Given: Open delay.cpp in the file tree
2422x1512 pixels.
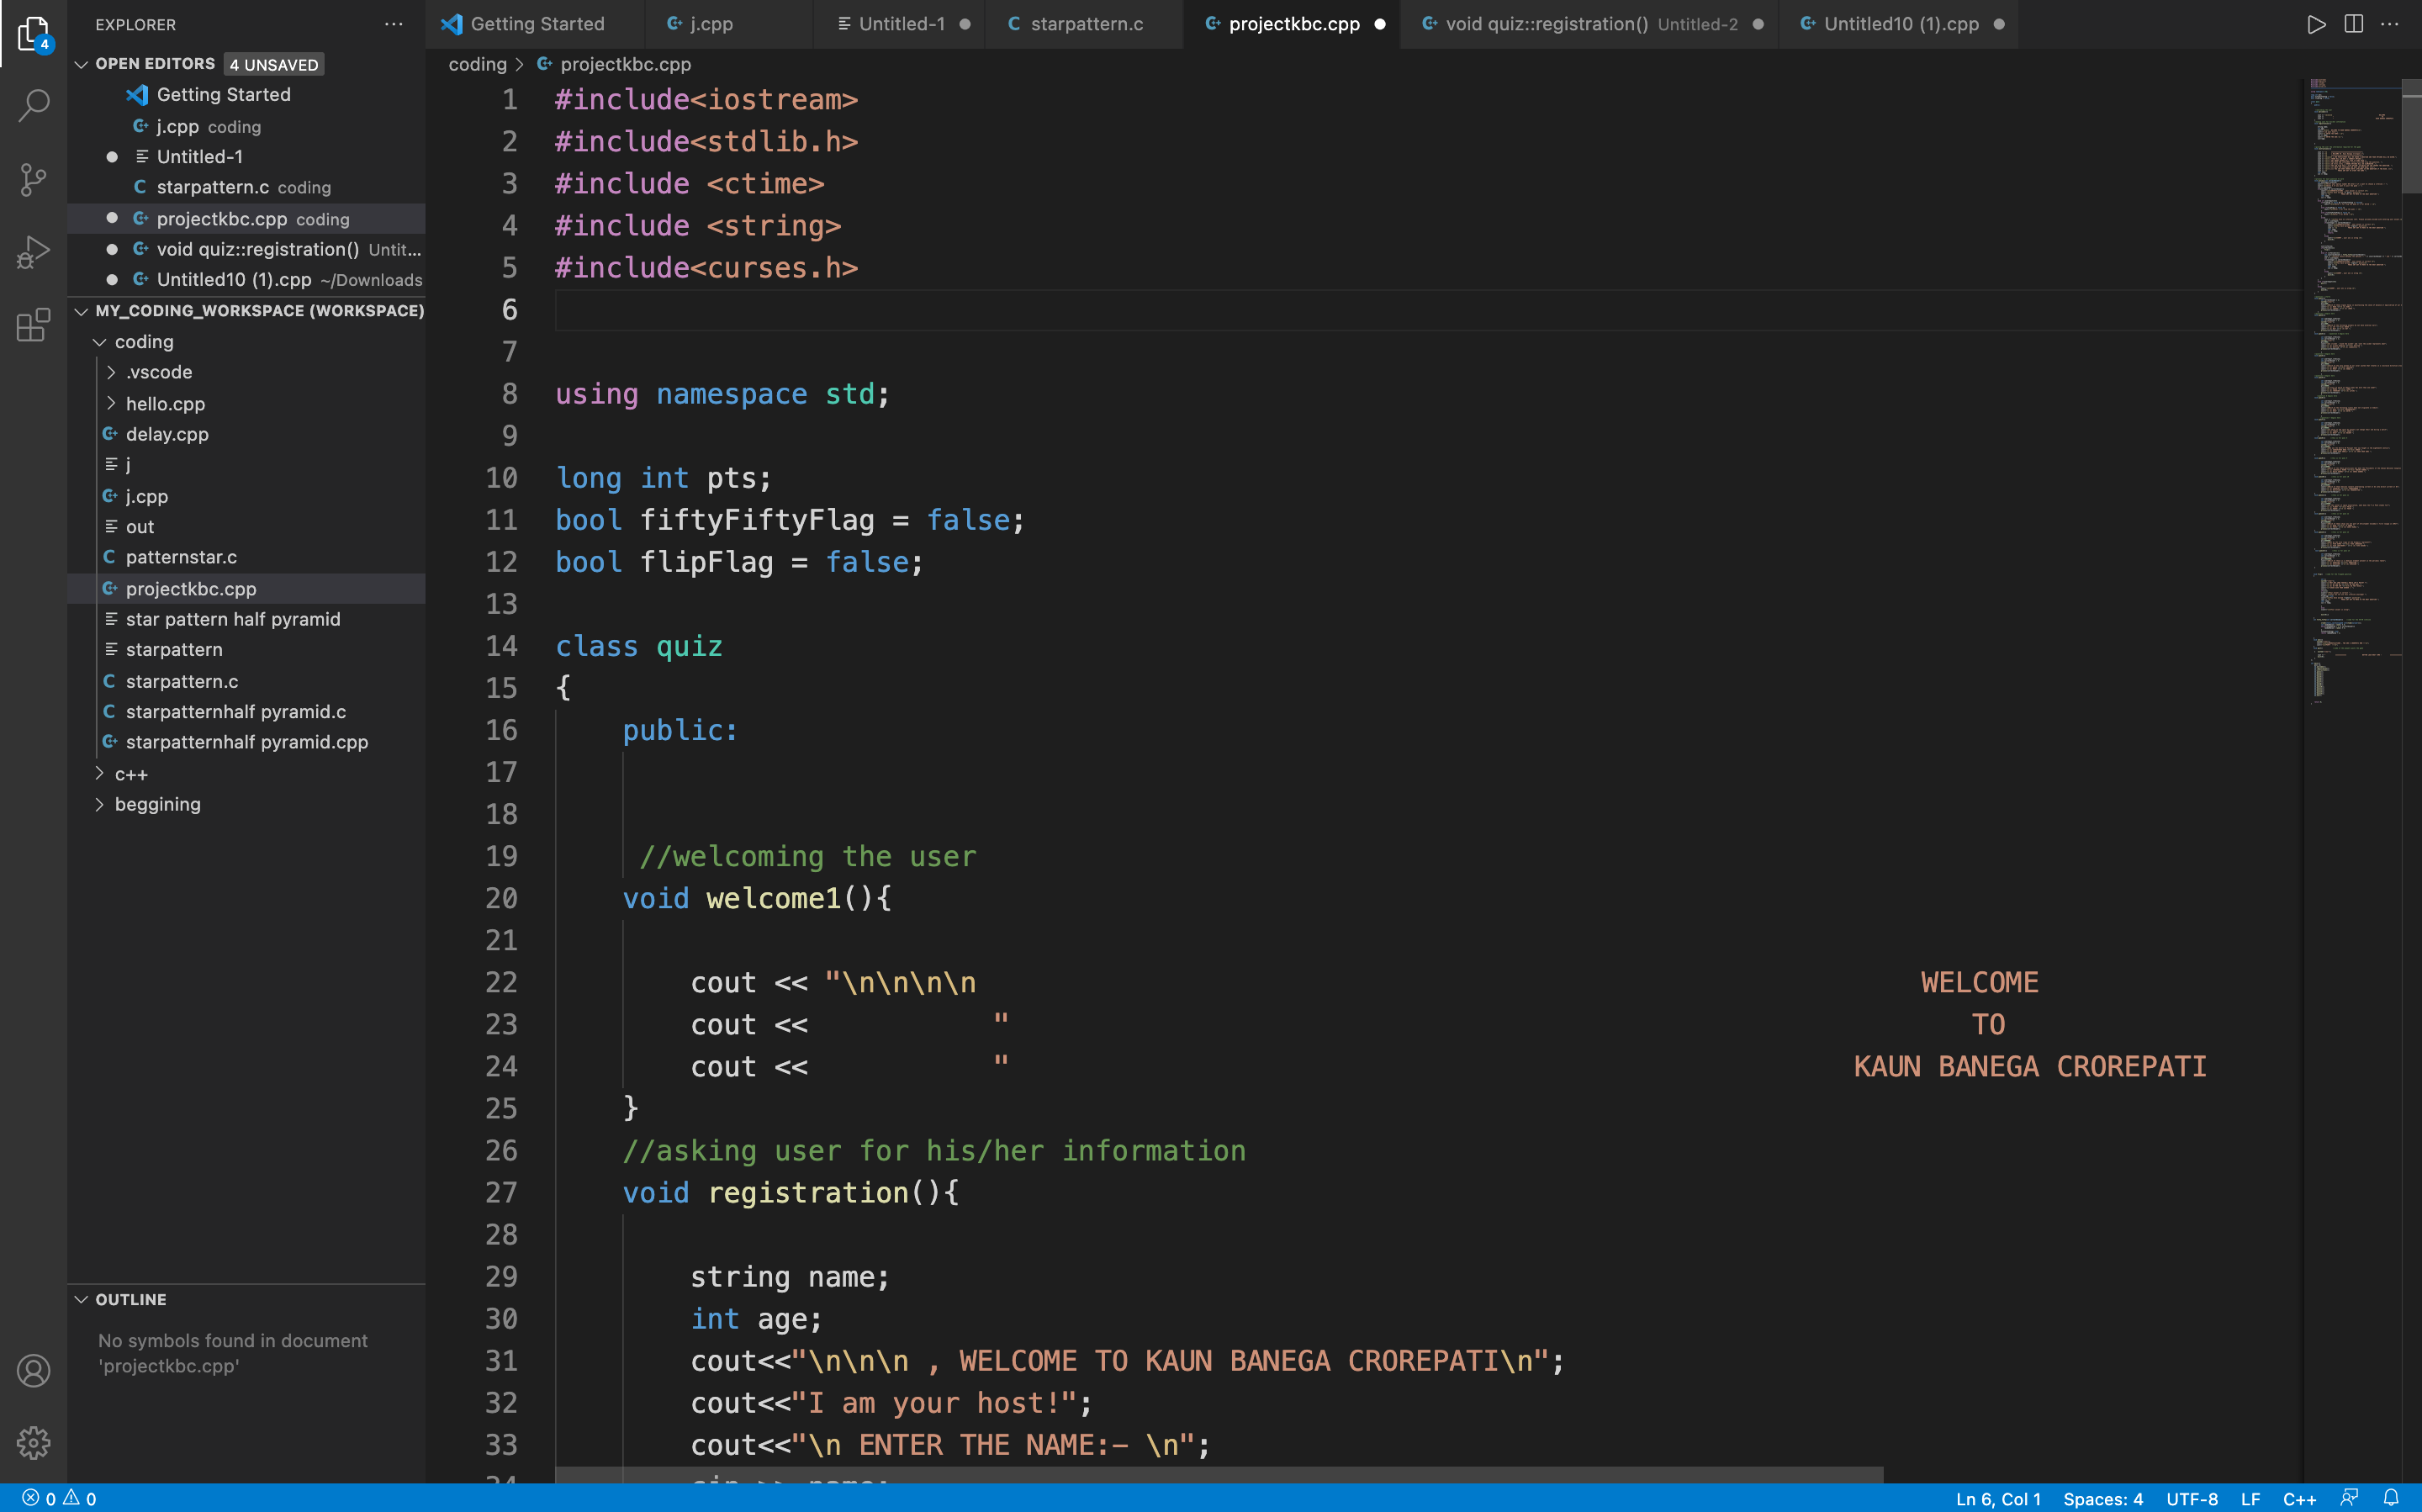Looking at the screenshot, I should point(167,434).
